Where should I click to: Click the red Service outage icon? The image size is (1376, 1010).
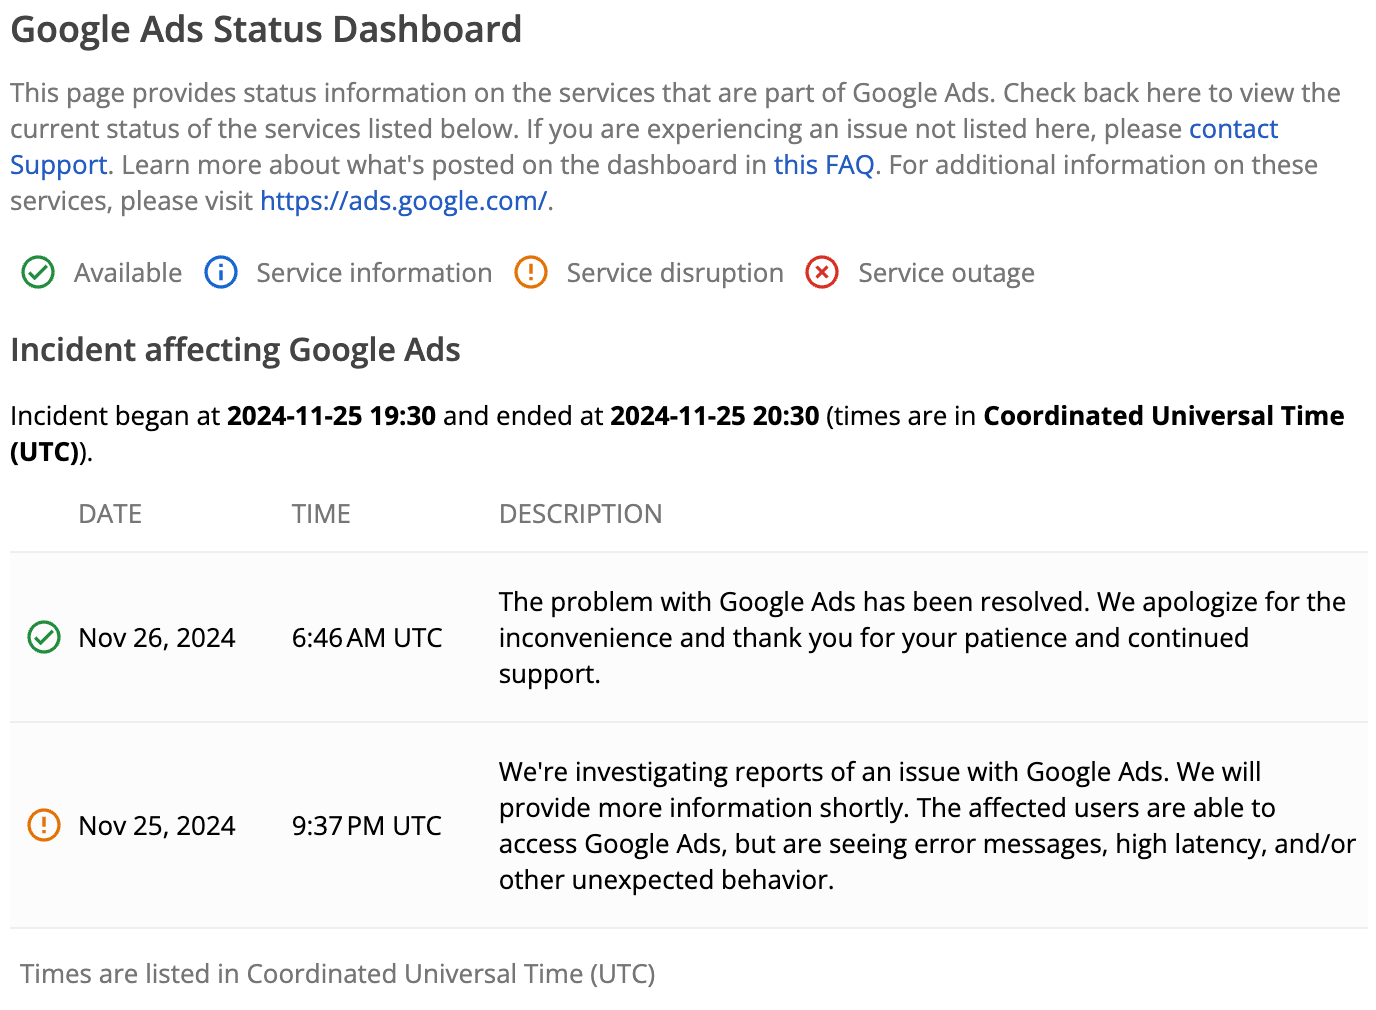tap(821, 272)
